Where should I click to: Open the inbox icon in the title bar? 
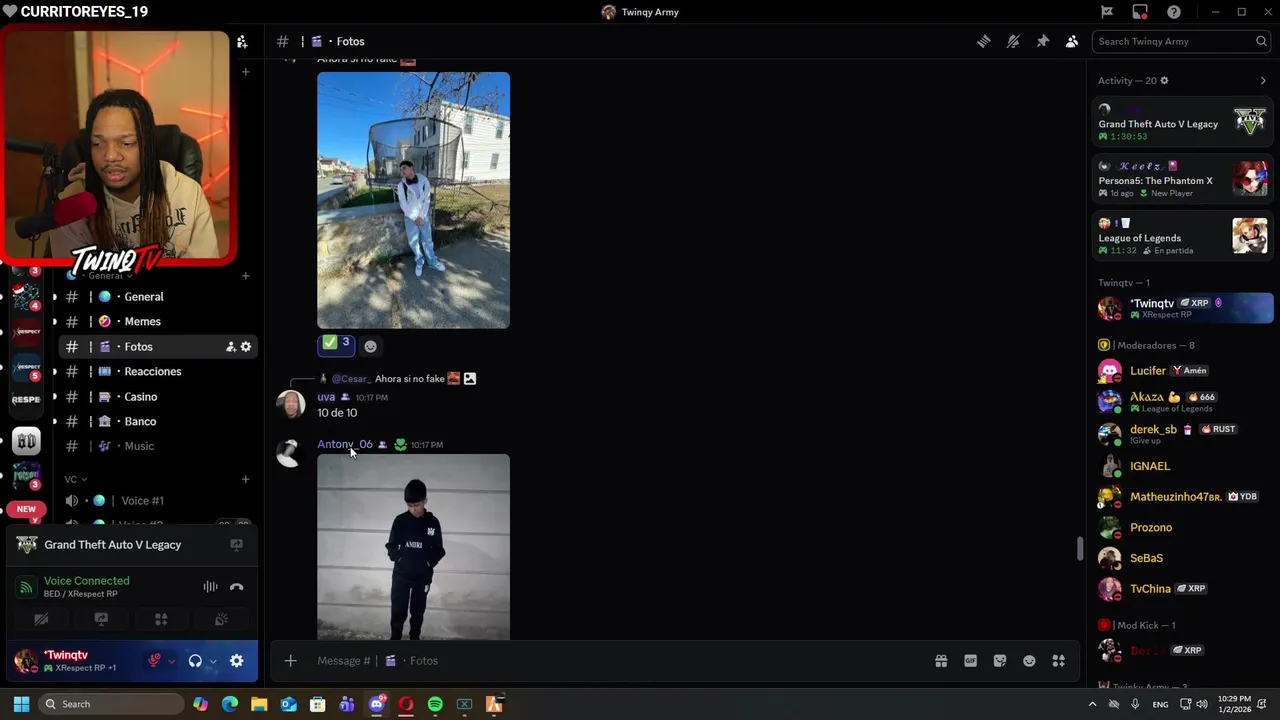tap(1140, 12)
